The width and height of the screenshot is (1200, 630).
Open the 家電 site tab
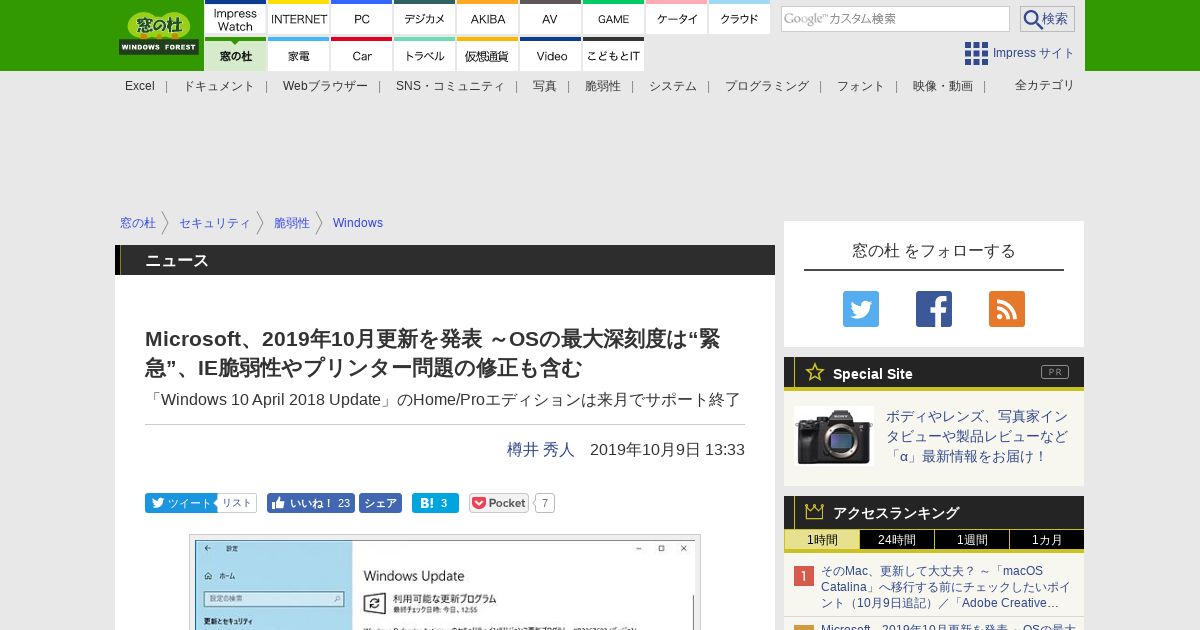click(x=299, y=55)
